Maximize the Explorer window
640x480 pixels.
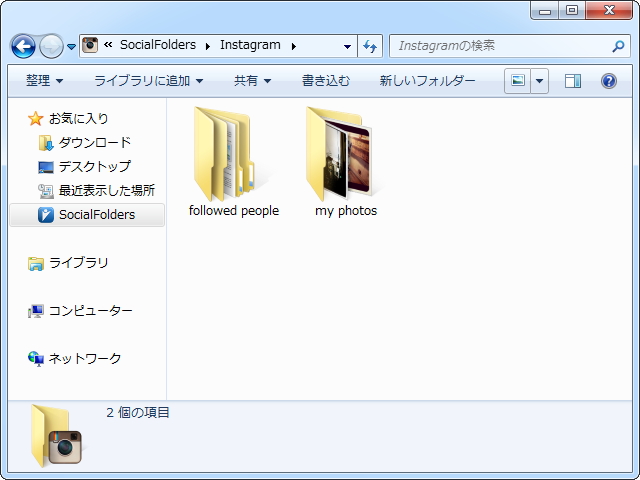coord(572,11)
